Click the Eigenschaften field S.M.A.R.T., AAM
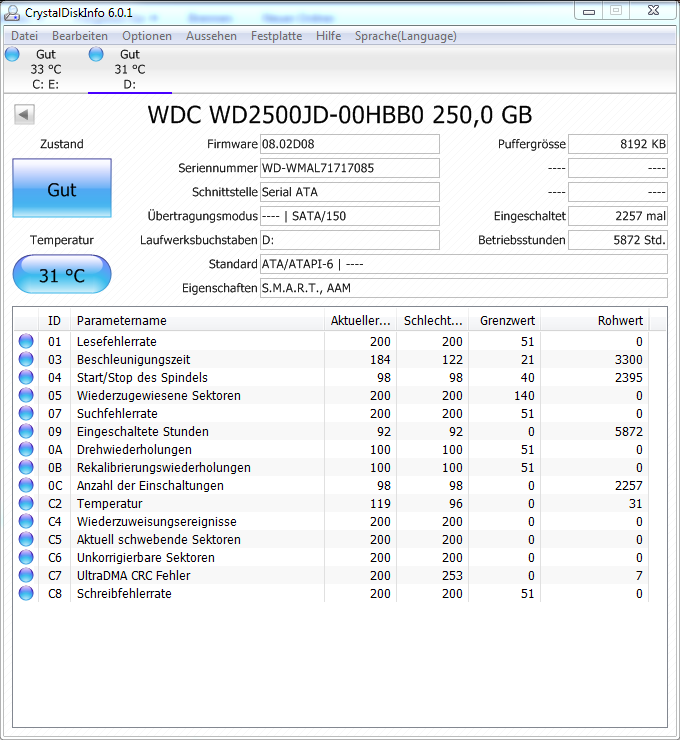 (x=464, y=288)
